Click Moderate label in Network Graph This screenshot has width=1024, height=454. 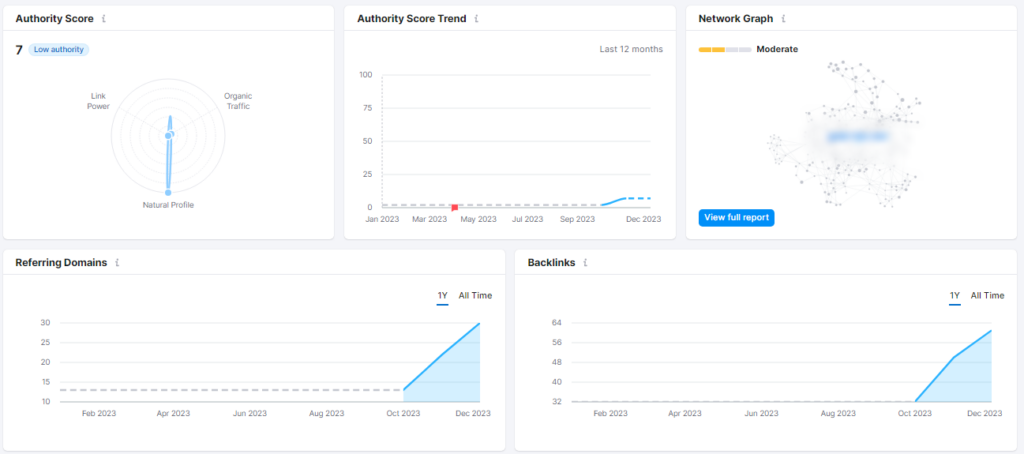pos(777,50)
